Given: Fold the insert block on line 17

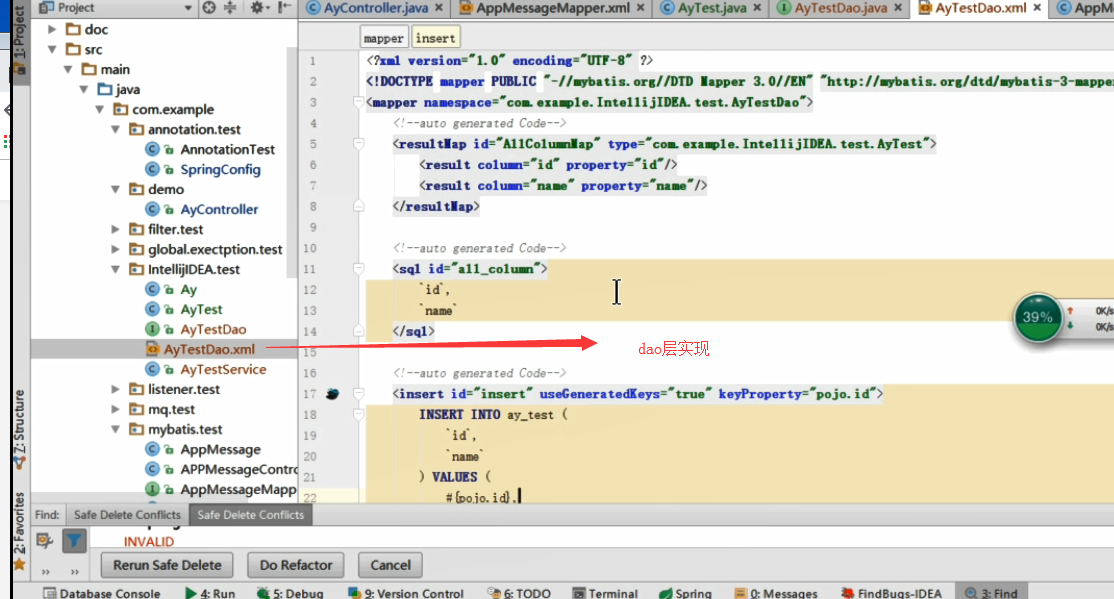Looking at the screenshot, I should pyautogui.click(x=359, y=394).
